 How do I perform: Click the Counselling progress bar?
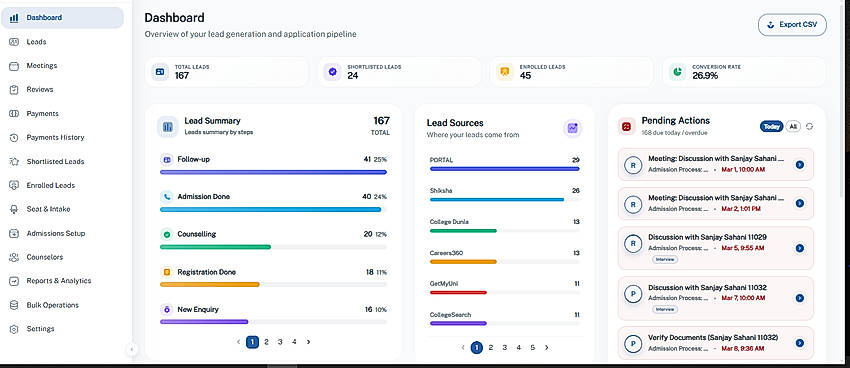(273, 247)
